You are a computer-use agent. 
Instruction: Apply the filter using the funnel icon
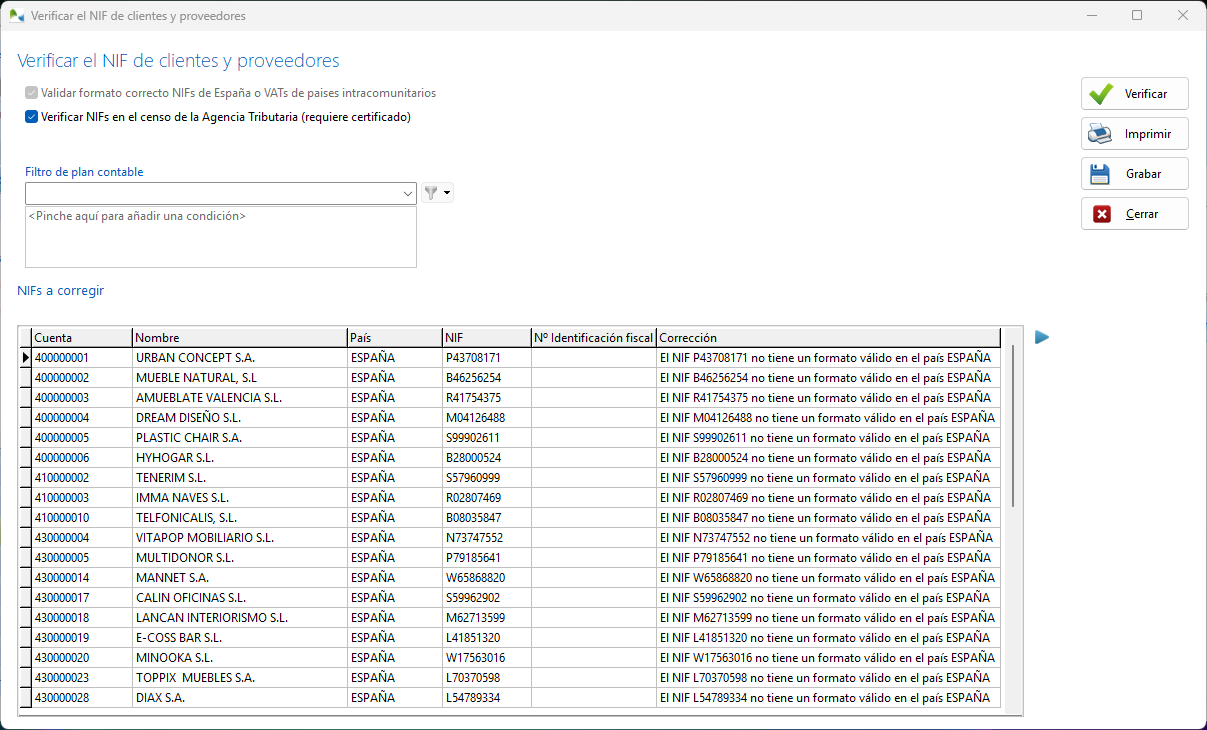(430, 192)
